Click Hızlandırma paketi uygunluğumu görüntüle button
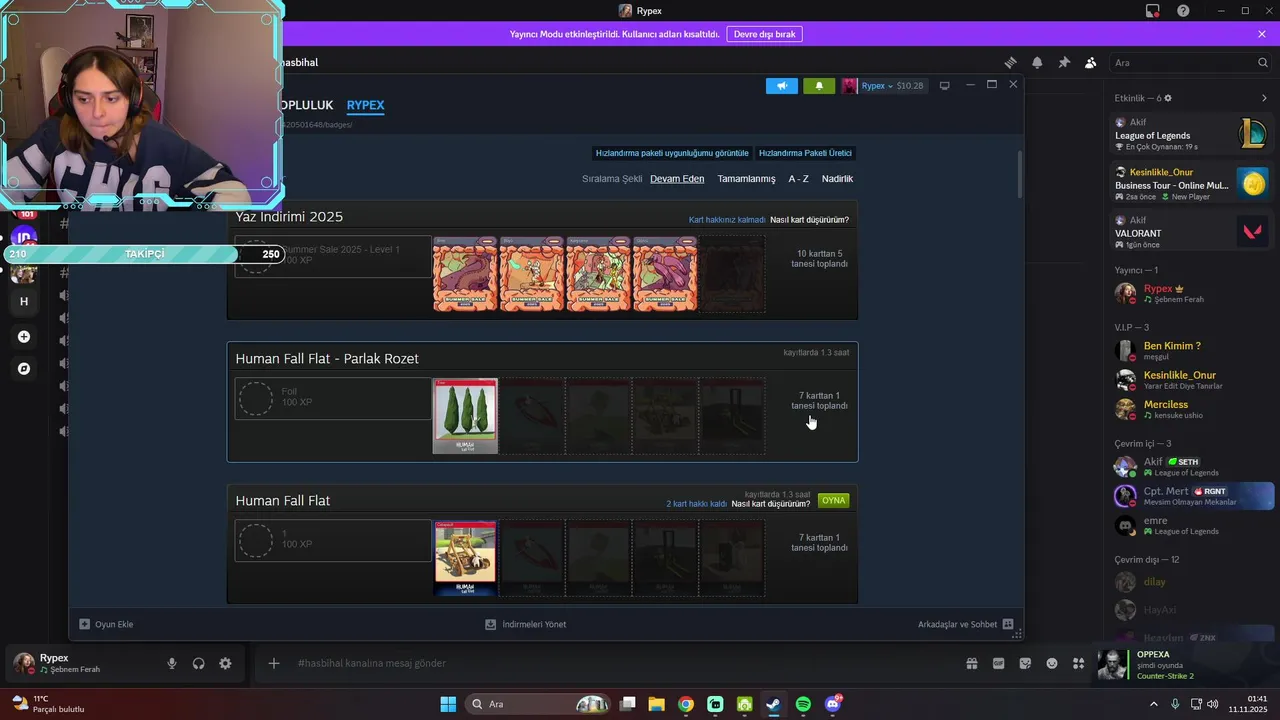 coord(672,153)
